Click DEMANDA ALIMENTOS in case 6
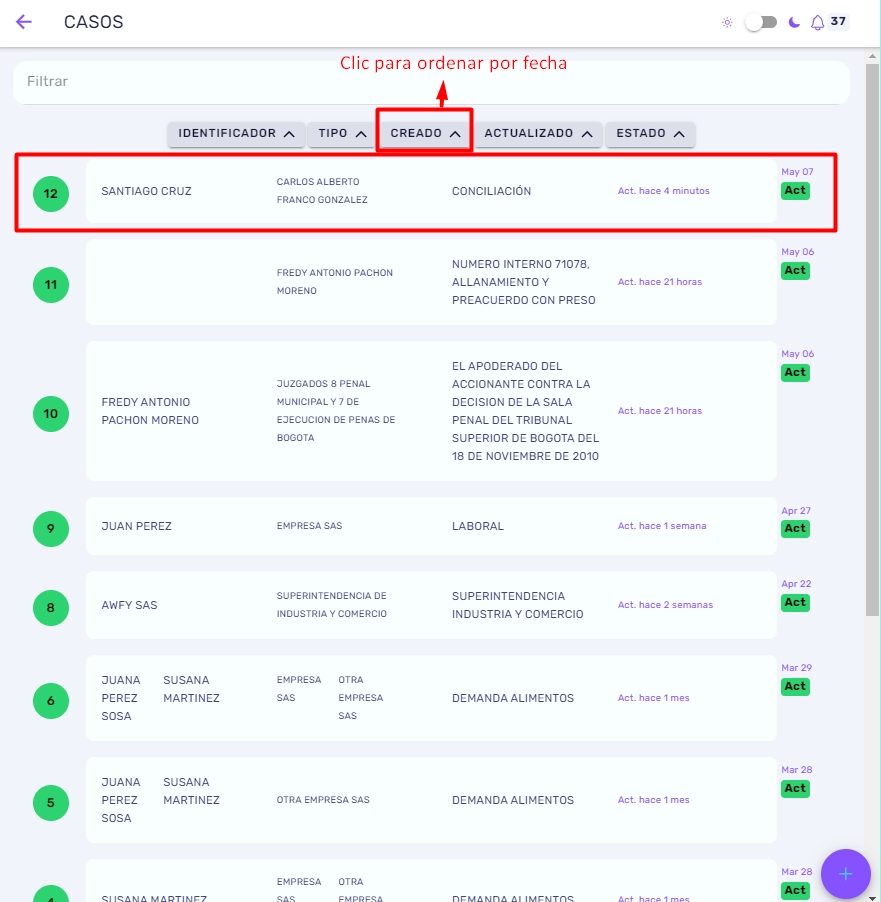Viewport: 881px width, 902px height. pyautogui.click(x=513, y=698)
